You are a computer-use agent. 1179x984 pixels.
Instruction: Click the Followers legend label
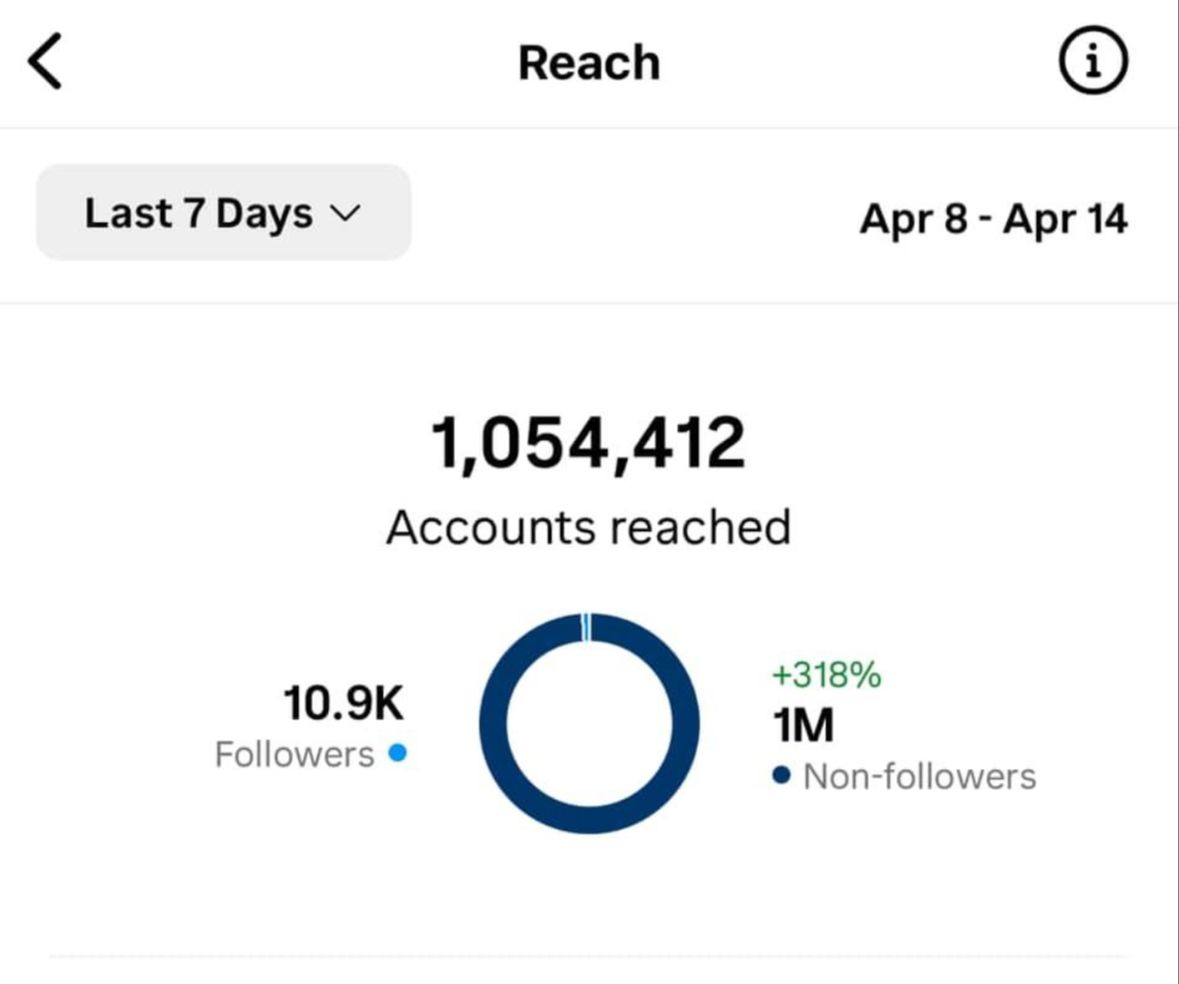pyautogui.click(x=294, y=754)
